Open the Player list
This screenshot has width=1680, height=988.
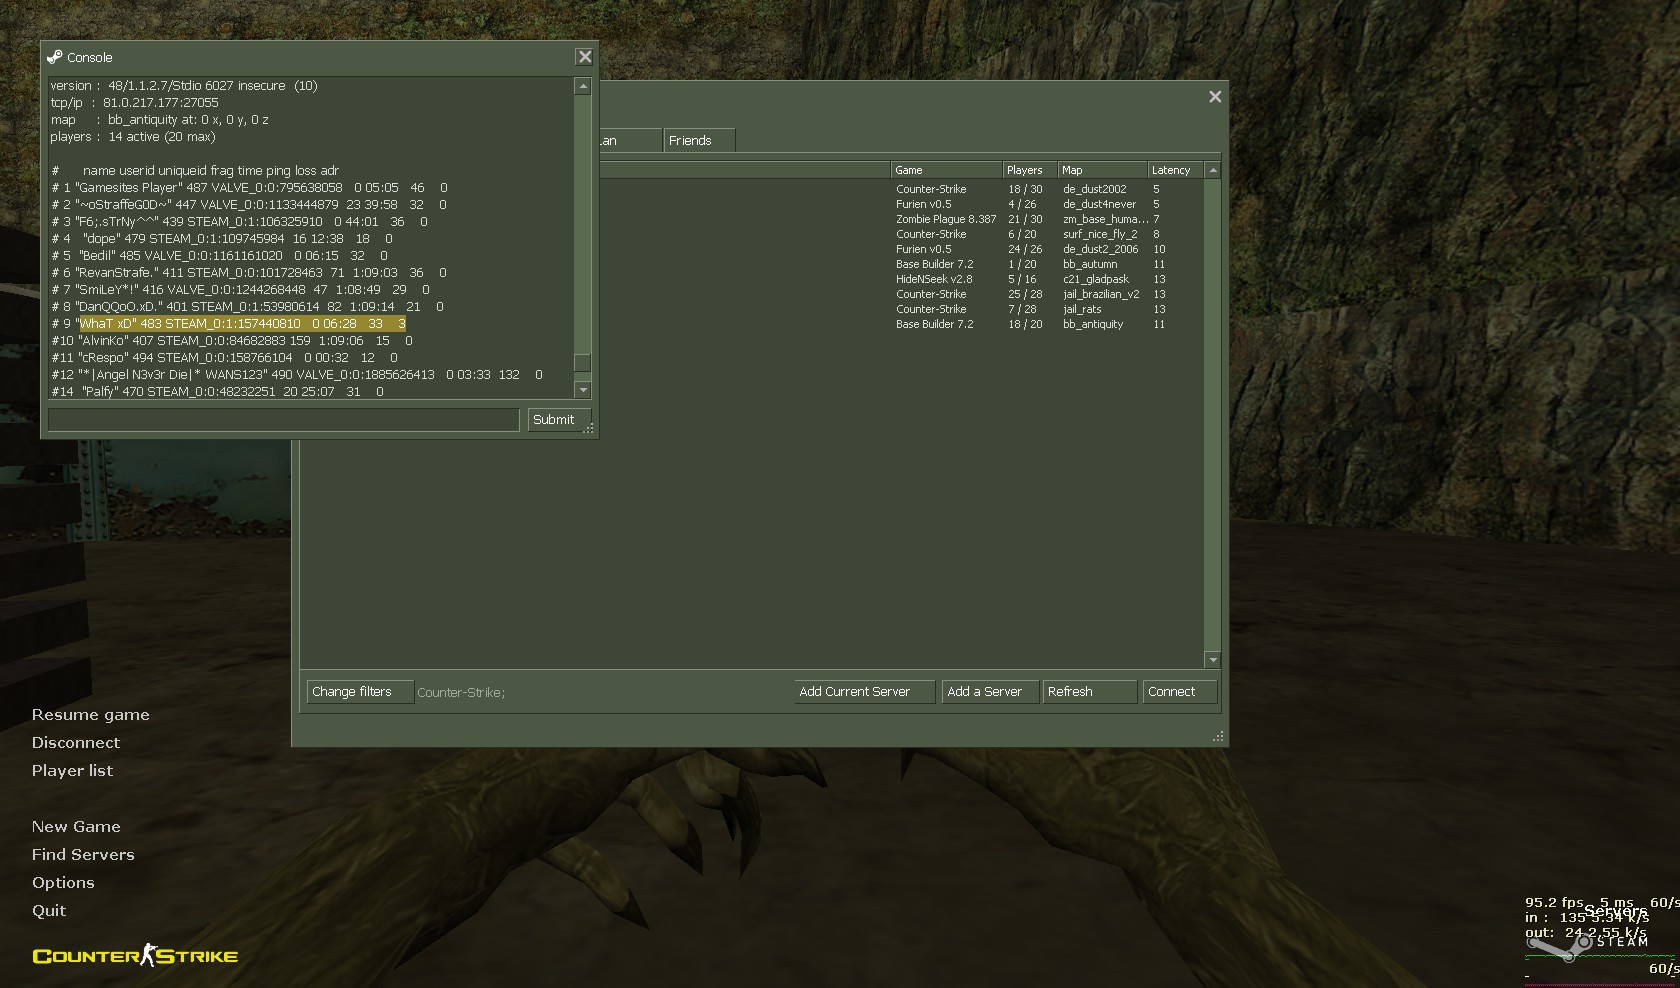click(x=72, y=771)
